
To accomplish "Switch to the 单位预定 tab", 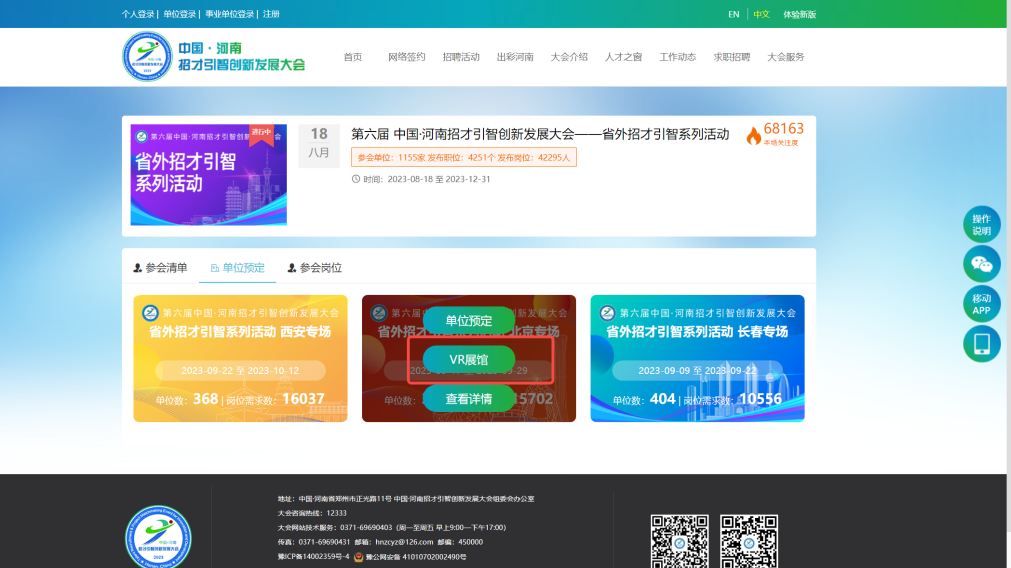I will (x=237, y=268).
